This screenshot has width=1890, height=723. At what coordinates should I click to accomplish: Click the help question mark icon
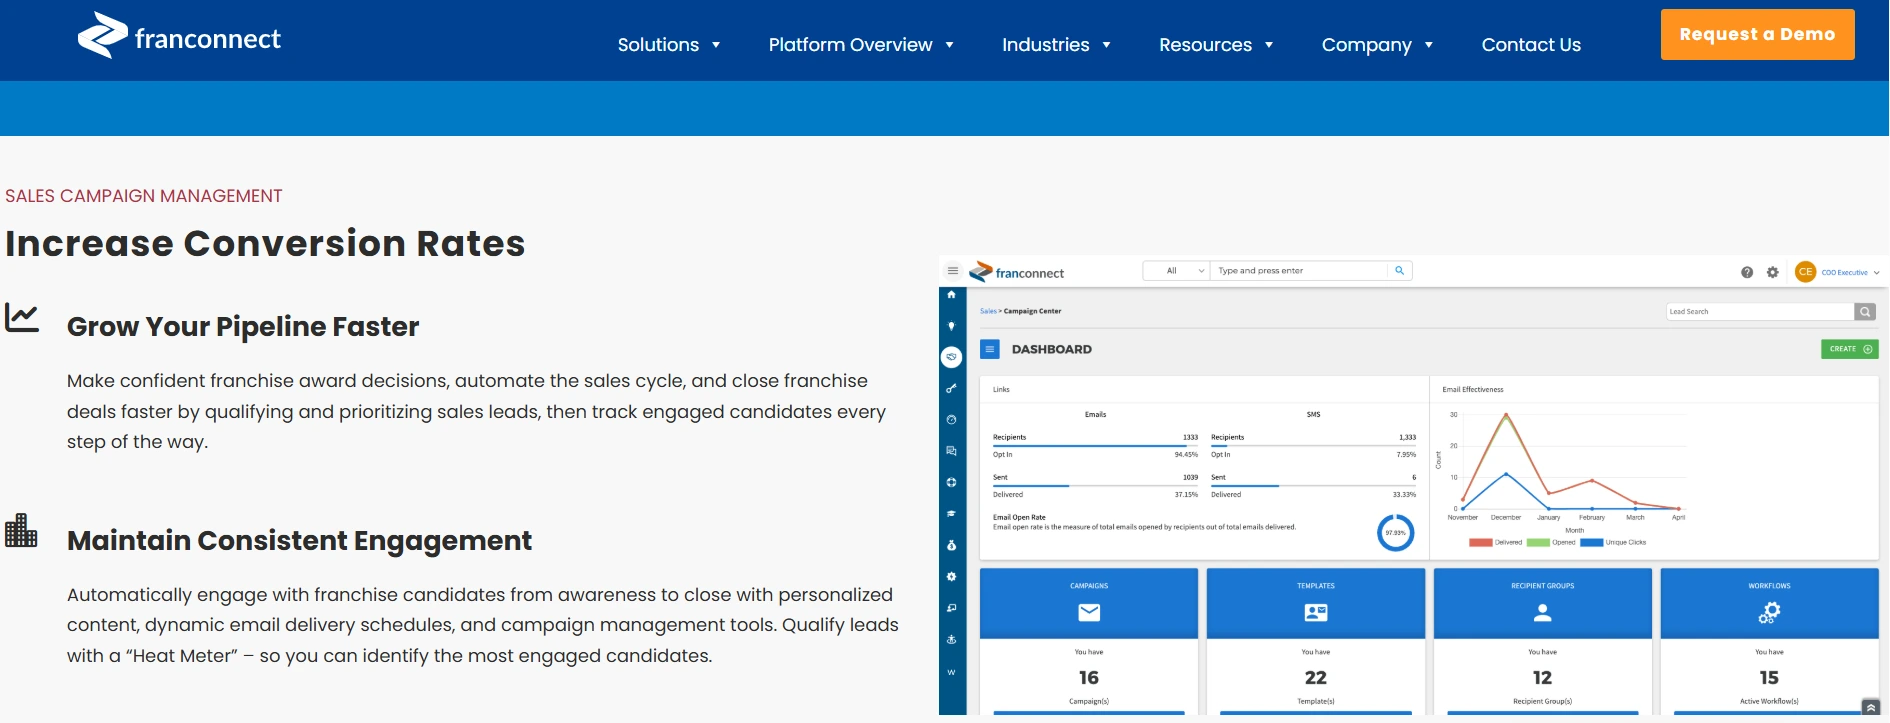pyautogui.click(x=1747, y=272)
